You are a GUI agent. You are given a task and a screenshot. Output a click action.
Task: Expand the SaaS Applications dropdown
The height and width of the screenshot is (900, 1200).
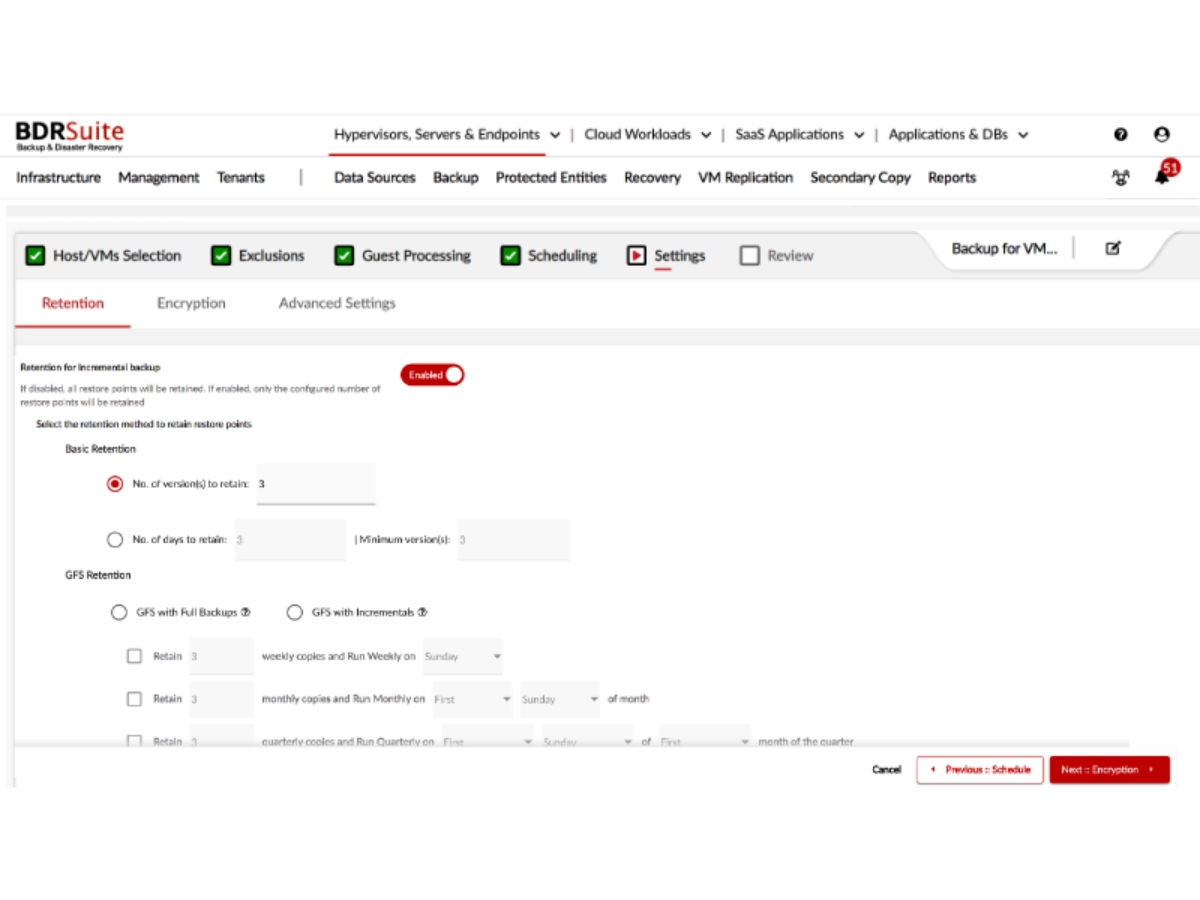point(800,134)
